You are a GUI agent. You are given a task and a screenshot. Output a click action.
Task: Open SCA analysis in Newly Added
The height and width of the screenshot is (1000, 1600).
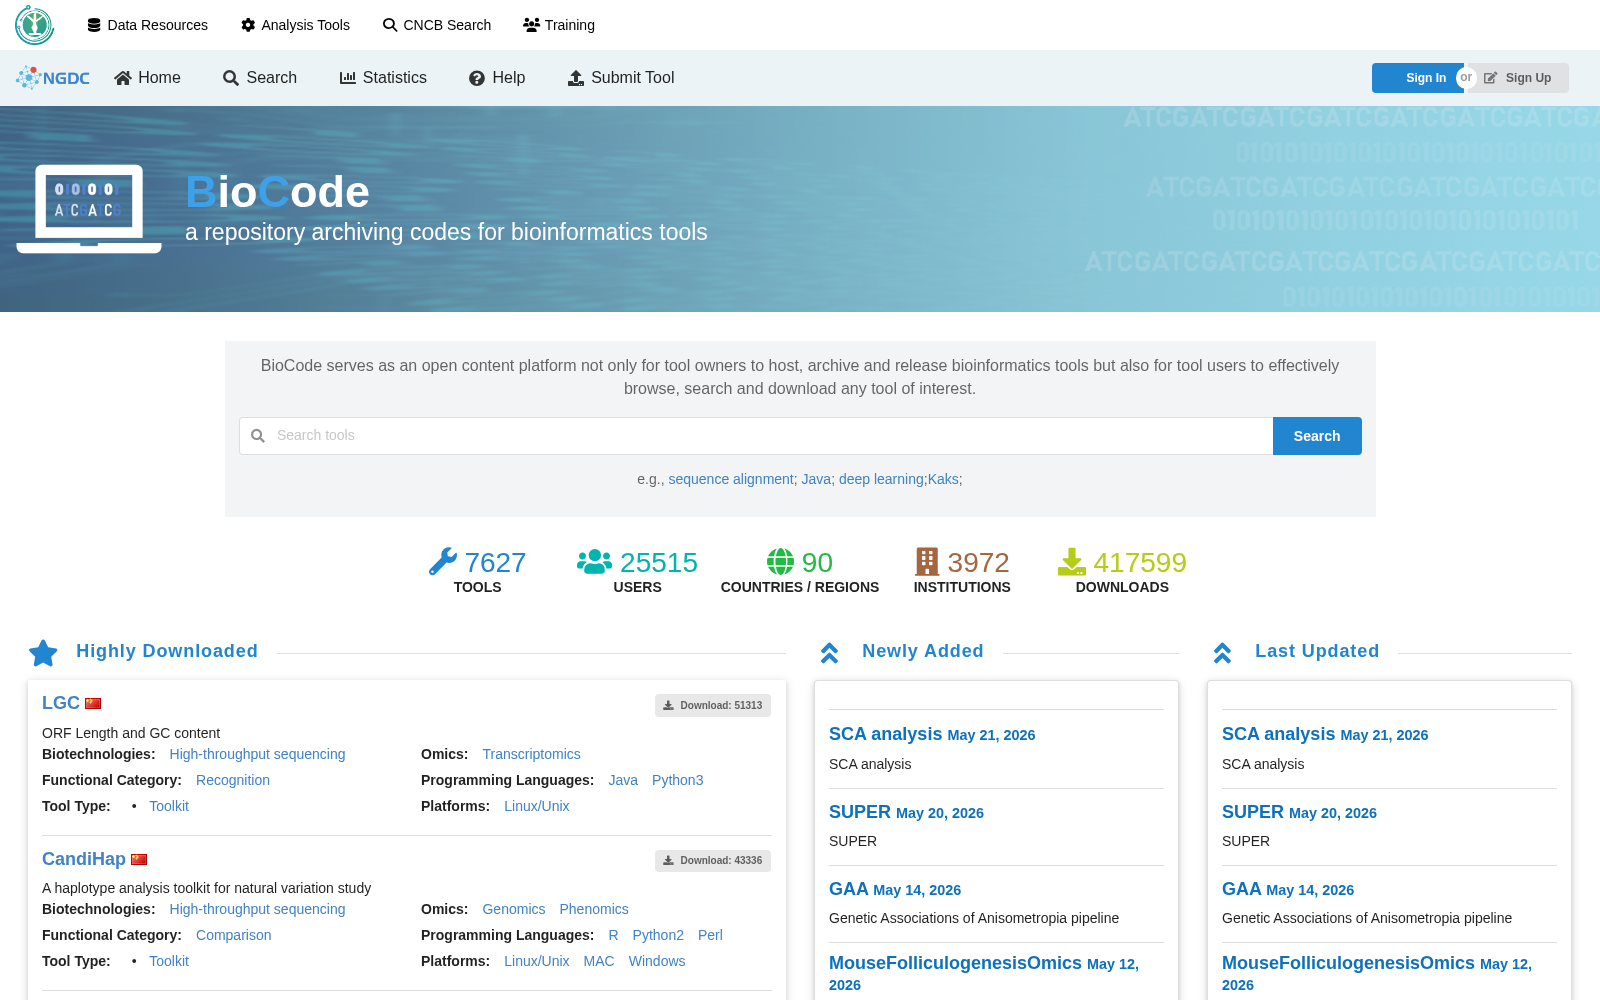886,734
